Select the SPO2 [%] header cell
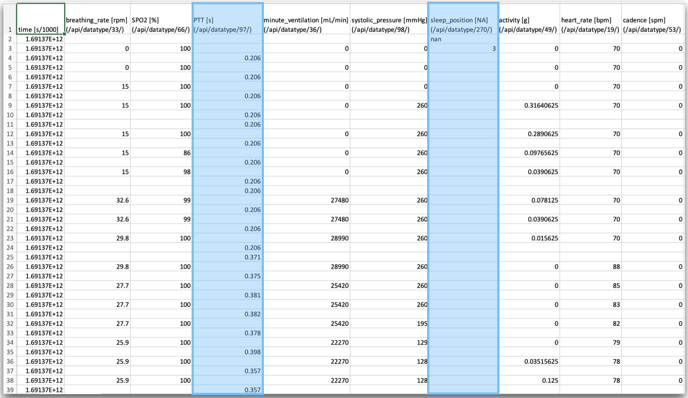Image resolution: width=688 pixels, height=398 pixels. coord(161,19)
